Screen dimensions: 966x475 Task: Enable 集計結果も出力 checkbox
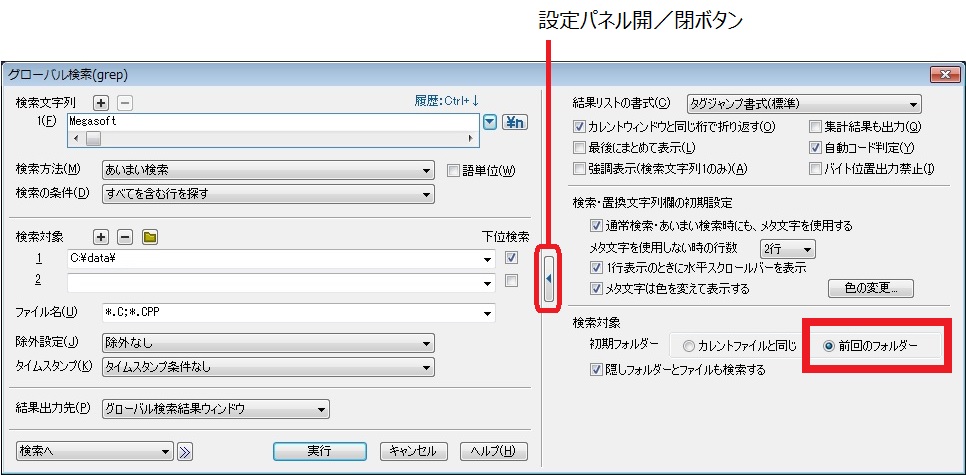(x=815, y=127)
